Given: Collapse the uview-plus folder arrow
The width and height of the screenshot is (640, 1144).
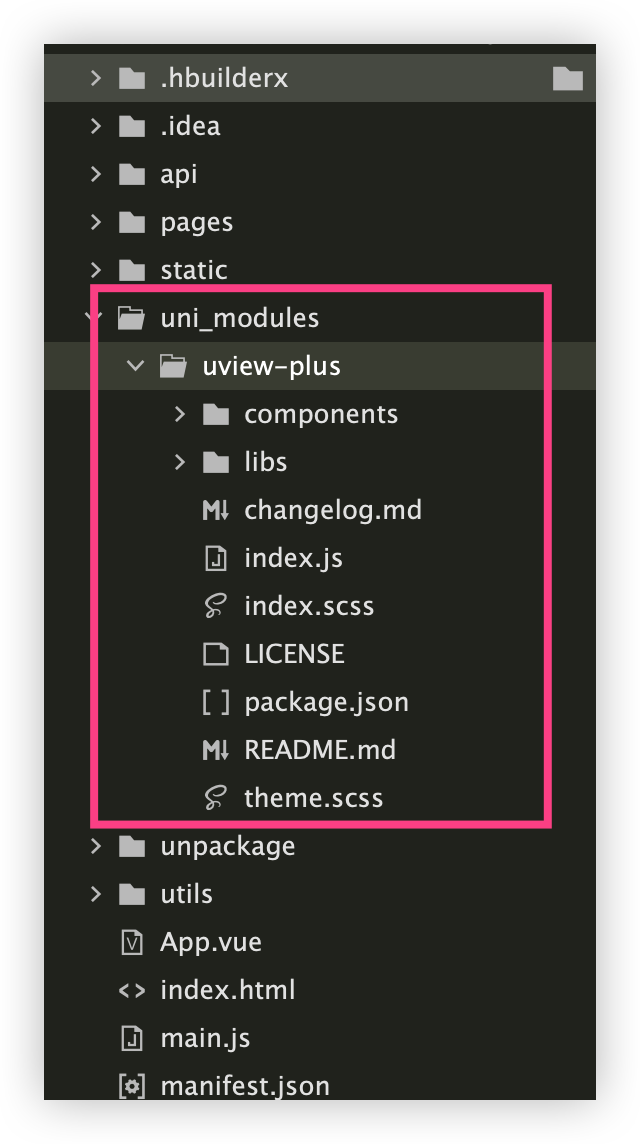Looking at the screenshot, I should 137,366.
